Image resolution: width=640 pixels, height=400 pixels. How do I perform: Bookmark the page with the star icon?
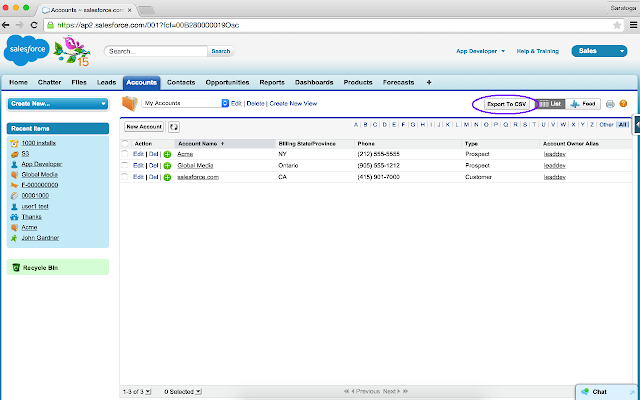617,25
